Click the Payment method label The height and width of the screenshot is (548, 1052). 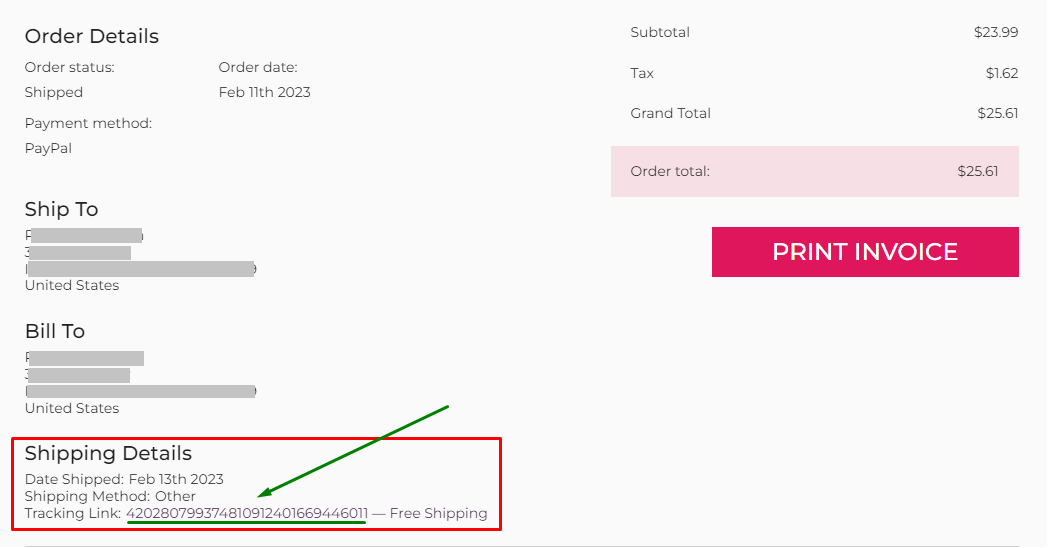(88, 123)
